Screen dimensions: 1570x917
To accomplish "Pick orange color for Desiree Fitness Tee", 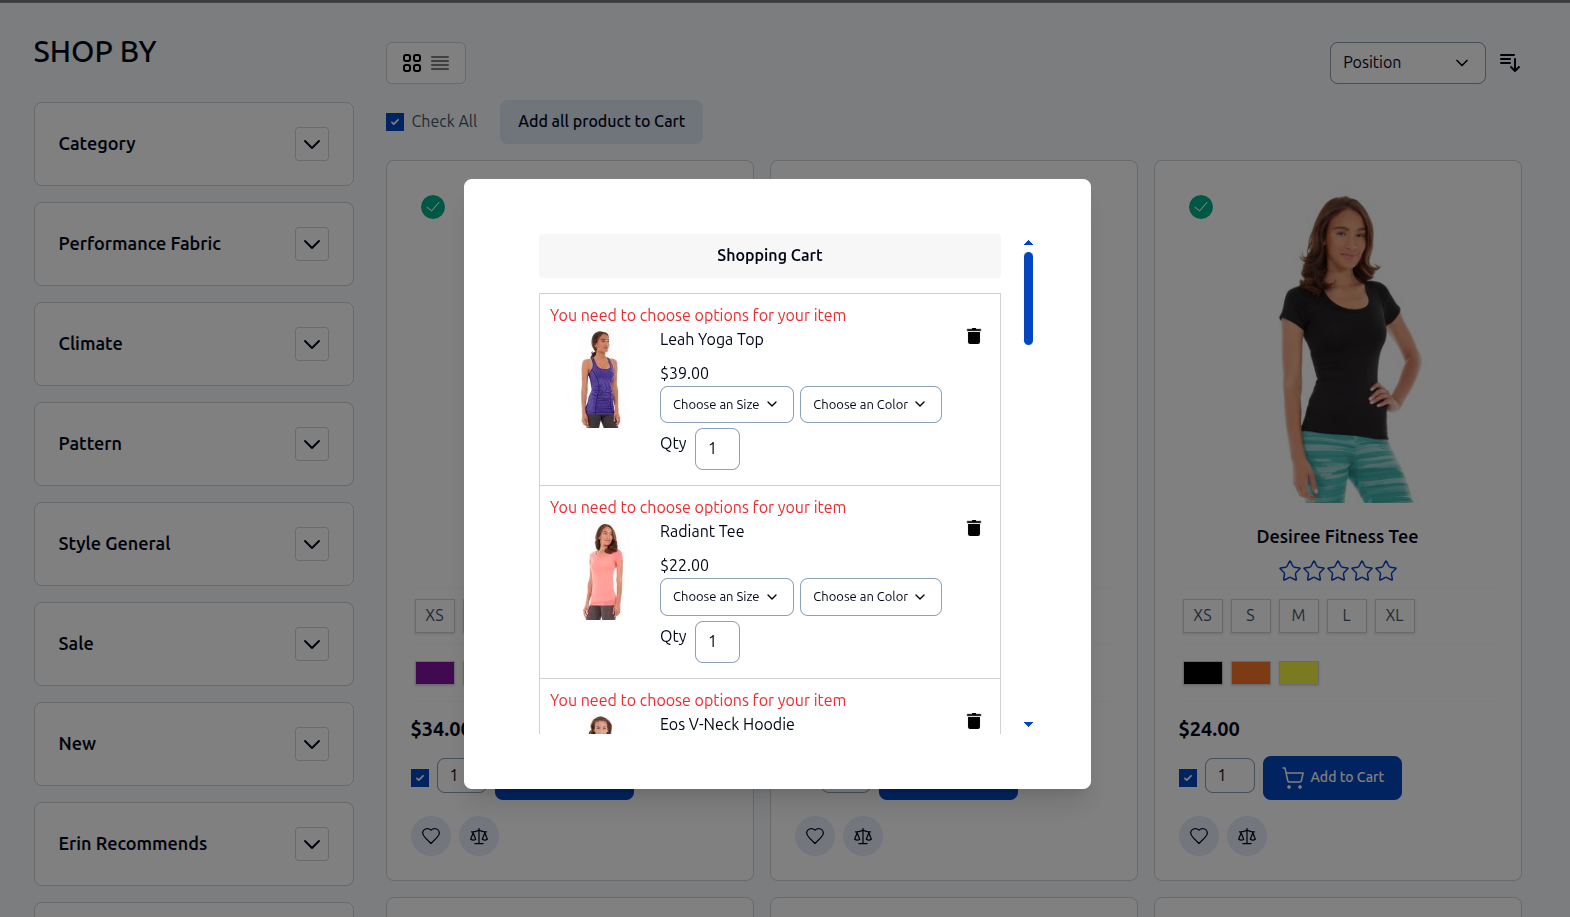I will 1250,673.
